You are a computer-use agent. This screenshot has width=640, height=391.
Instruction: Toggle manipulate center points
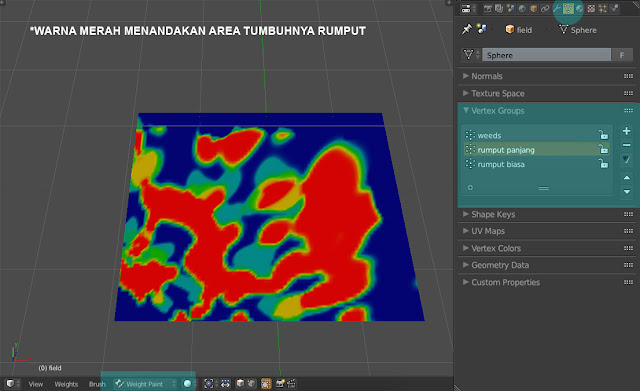[x=225, y=383]
